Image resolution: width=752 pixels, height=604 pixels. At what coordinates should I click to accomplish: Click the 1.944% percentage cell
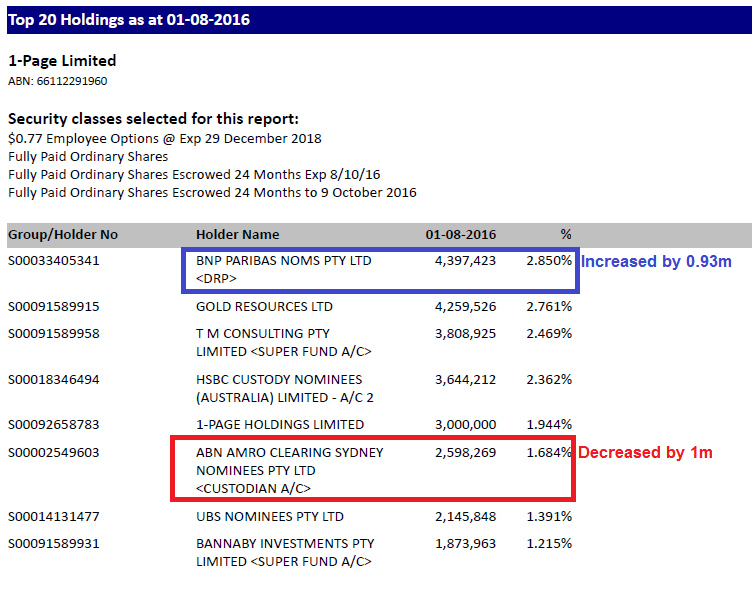549,425
